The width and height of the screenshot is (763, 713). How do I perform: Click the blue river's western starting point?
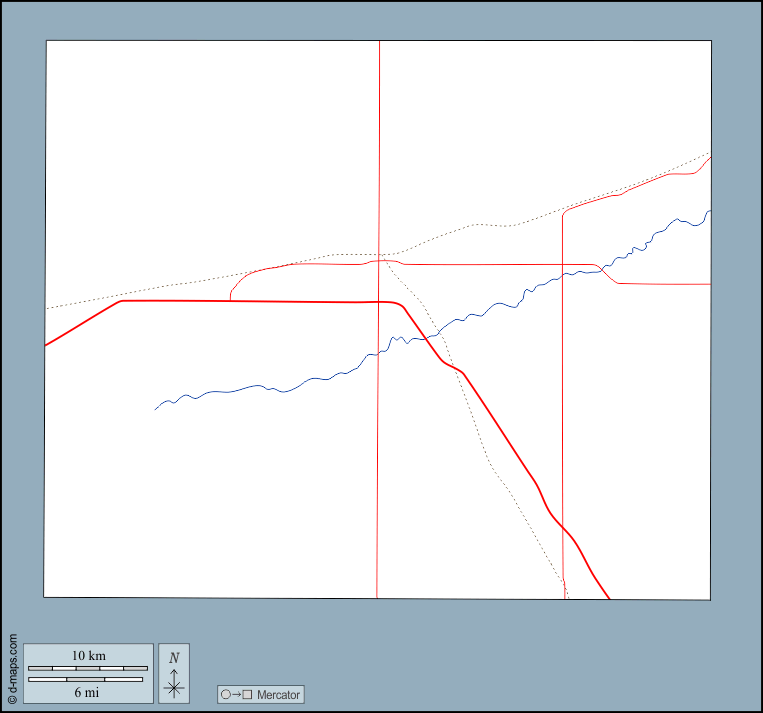pyautogui.click(x=156, y=409)
